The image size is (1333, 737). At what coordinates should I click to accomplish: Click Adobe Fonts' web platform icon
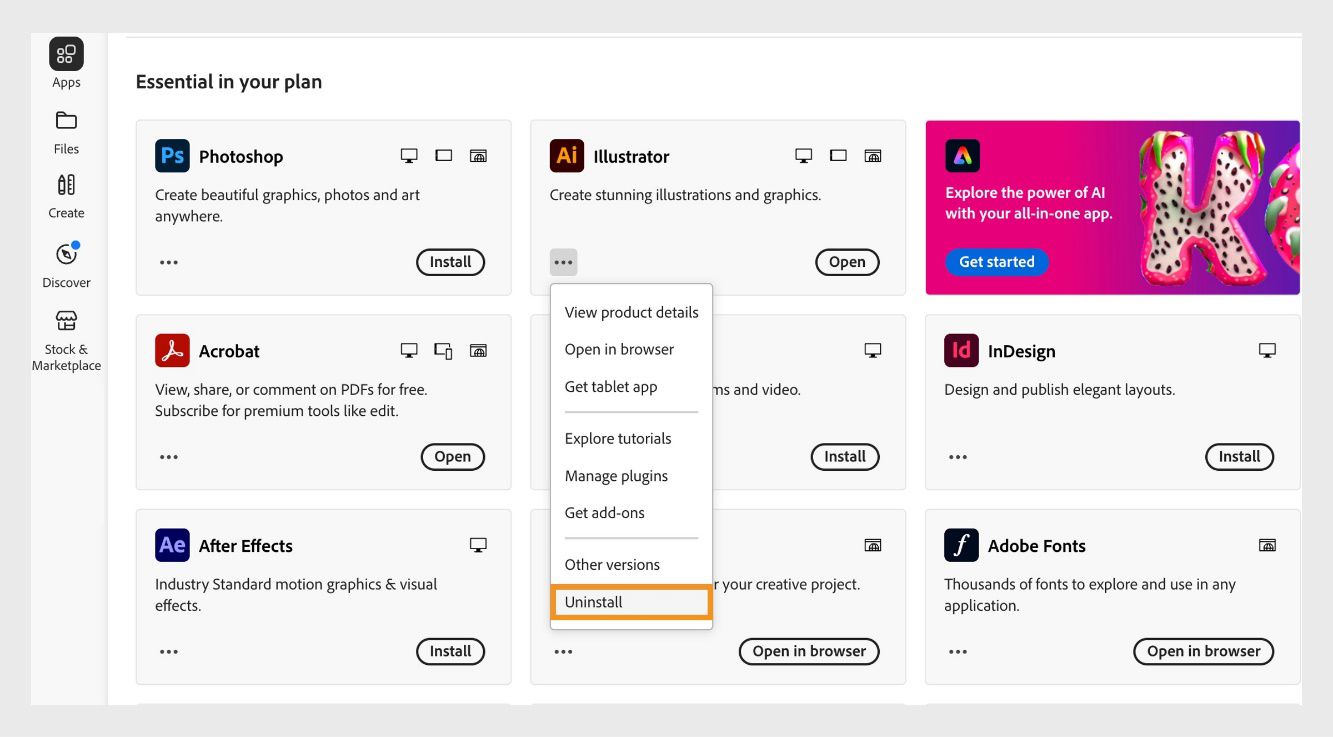point(1267,545)
